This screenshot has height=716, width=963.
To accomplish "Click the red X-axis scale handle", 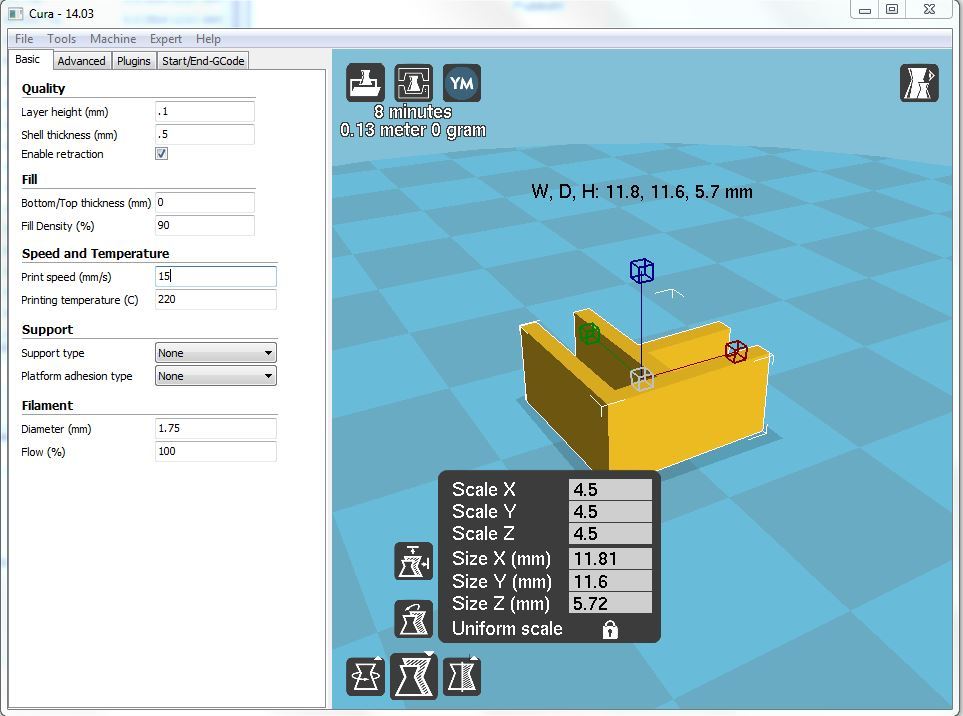I will (736, 352).
